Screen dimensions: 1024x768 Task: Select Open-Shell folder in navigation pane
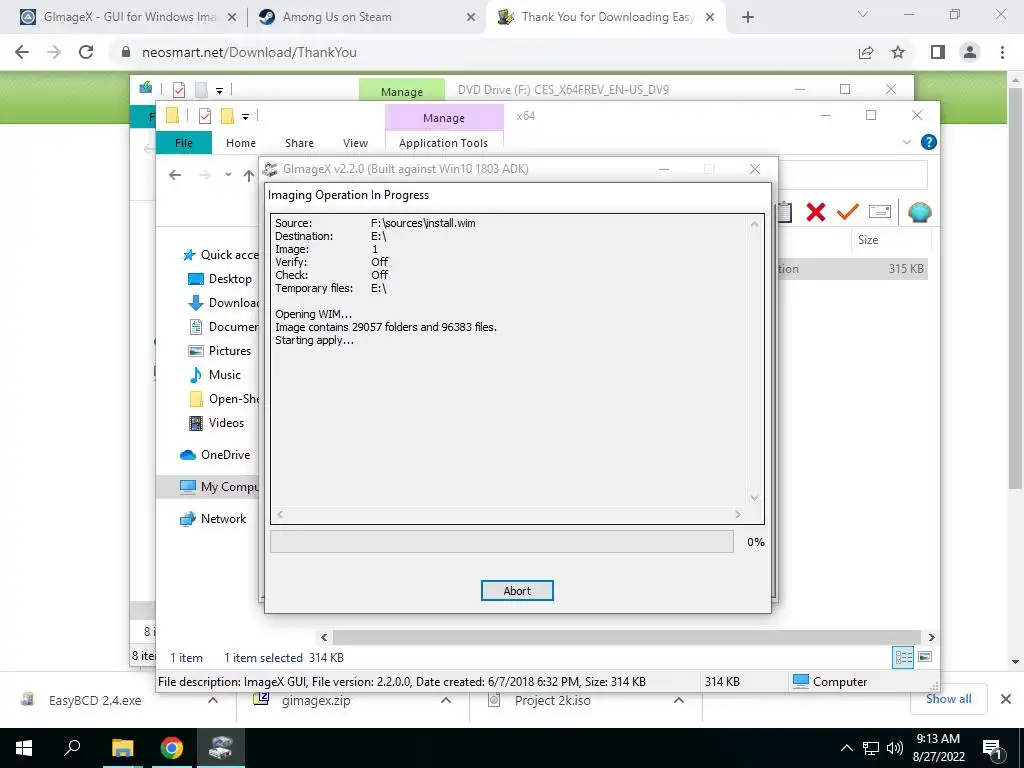pos(223,399)
